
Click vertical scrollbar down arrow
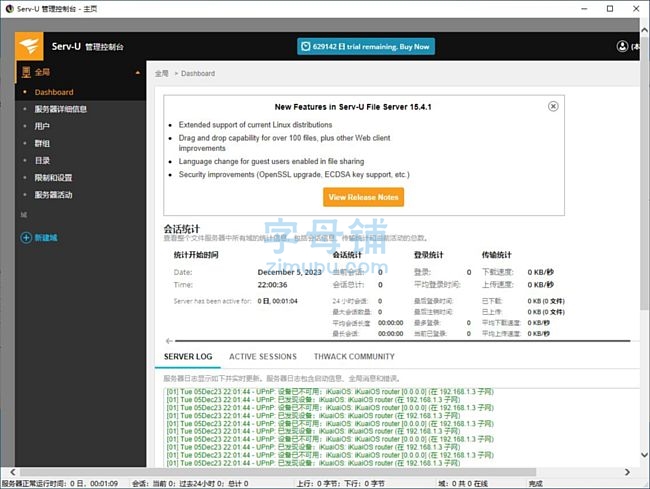[644, 455]
